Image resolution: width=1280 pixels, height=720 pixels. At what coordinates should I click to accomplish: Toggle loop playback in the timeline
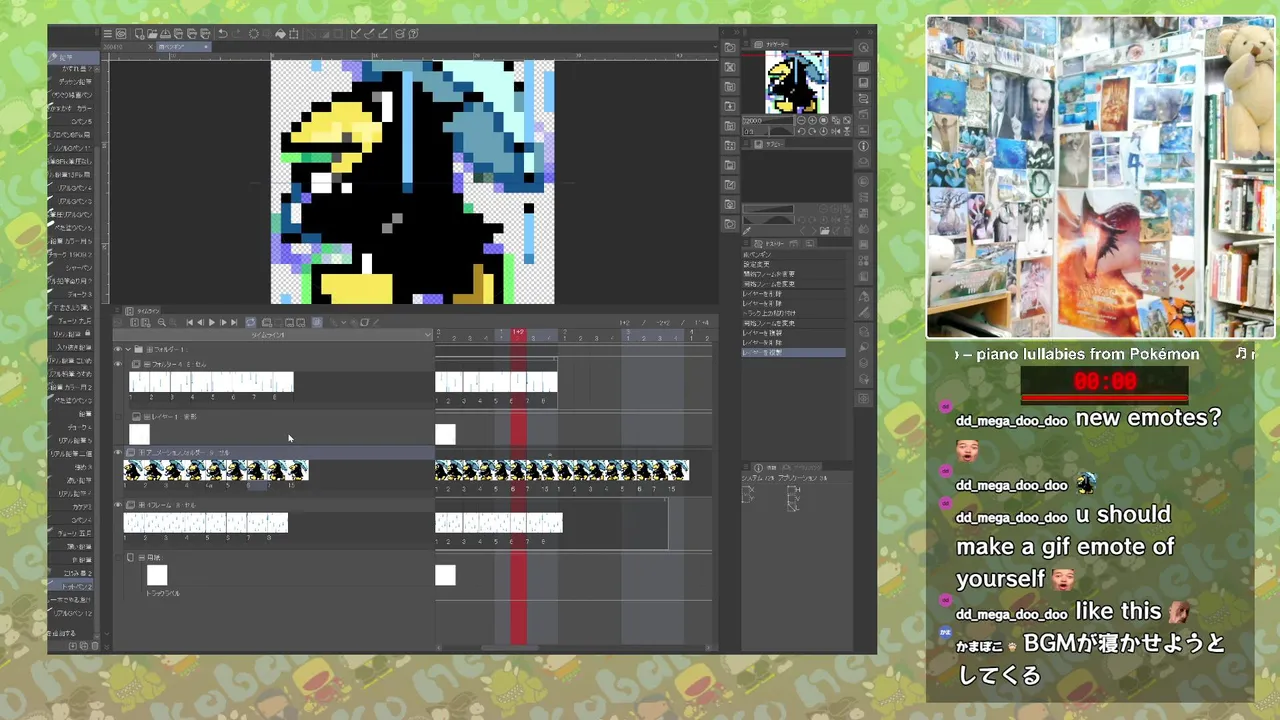(250, 322)
